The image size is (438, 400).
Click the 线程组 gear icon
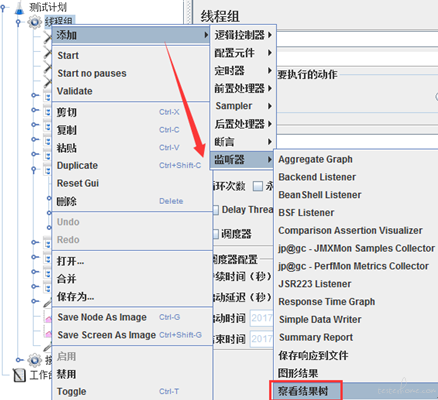(34, 22)
